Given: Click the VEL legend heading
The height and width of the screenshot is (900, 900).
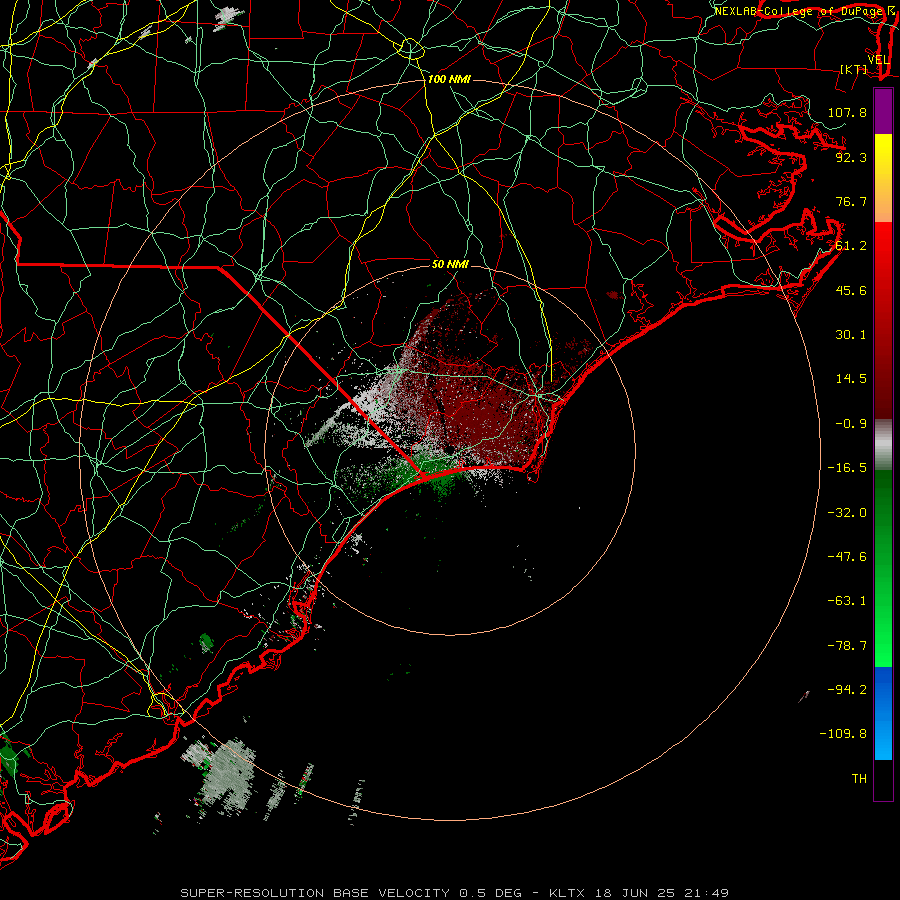Looking at the screenshot, I should point(878,60).
